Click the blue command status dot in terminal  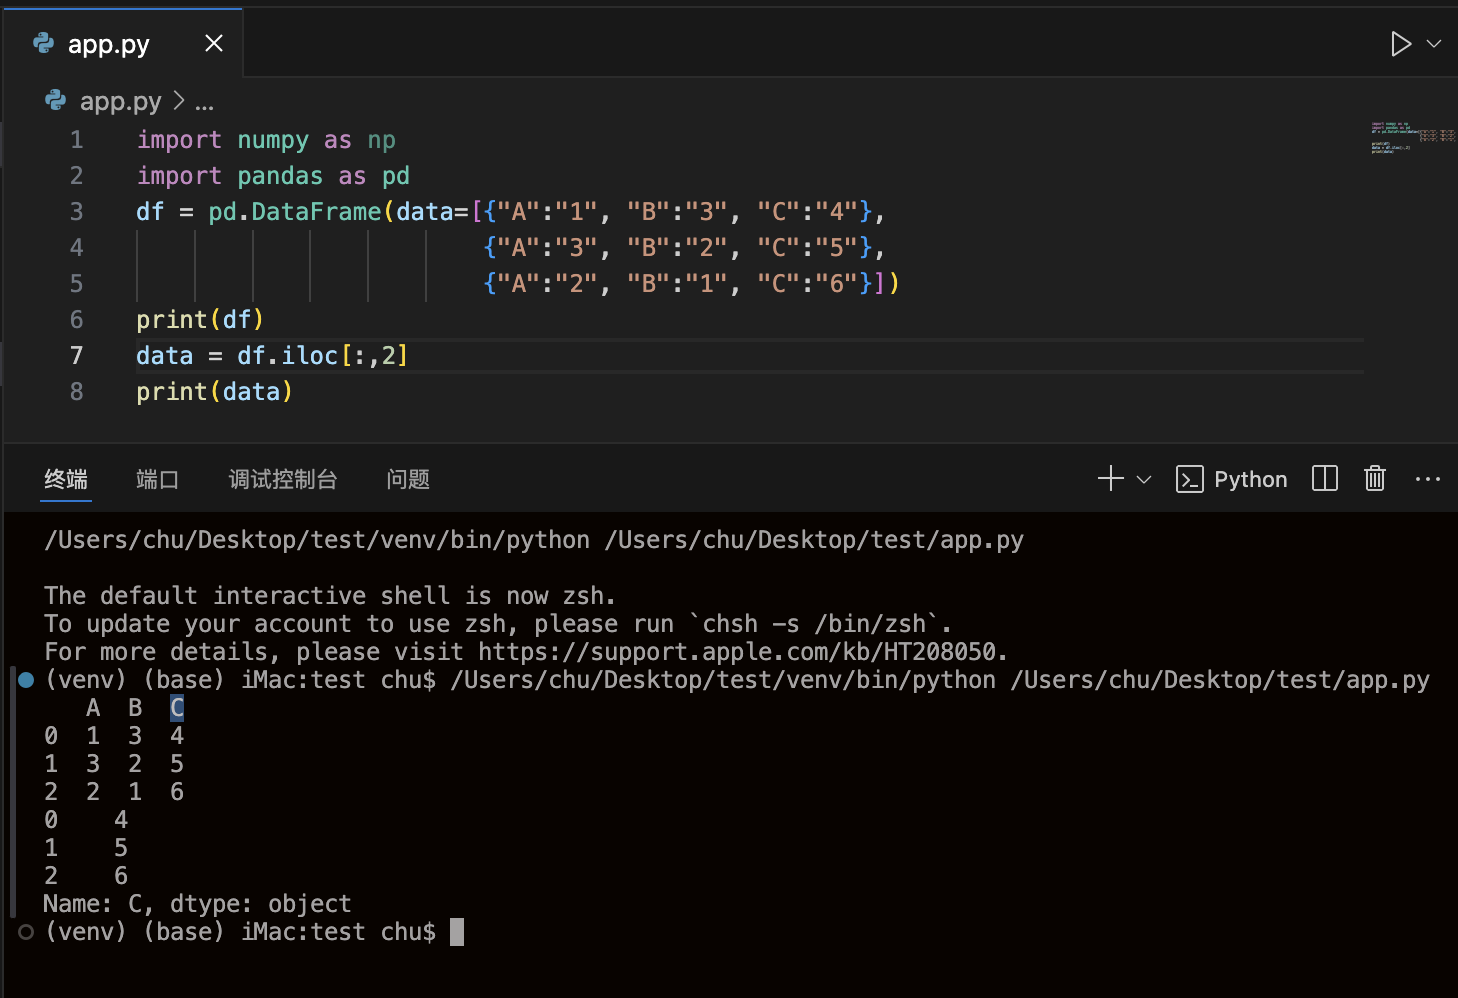[x=27, y=680]
